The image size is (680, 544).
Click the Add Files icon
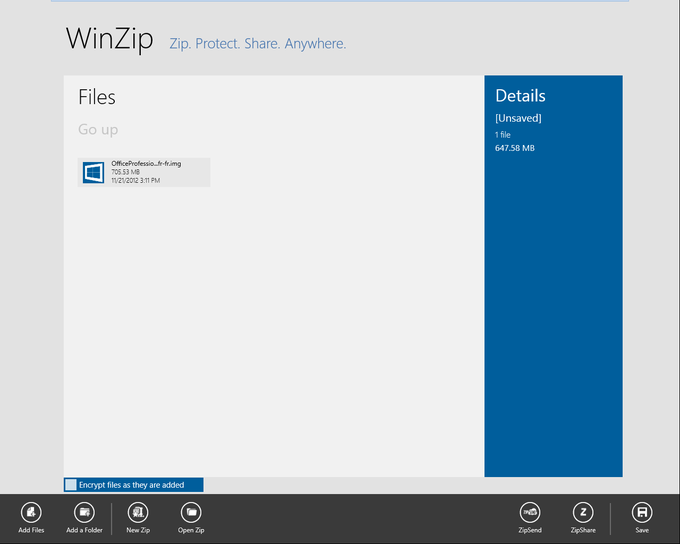[31, 512]
